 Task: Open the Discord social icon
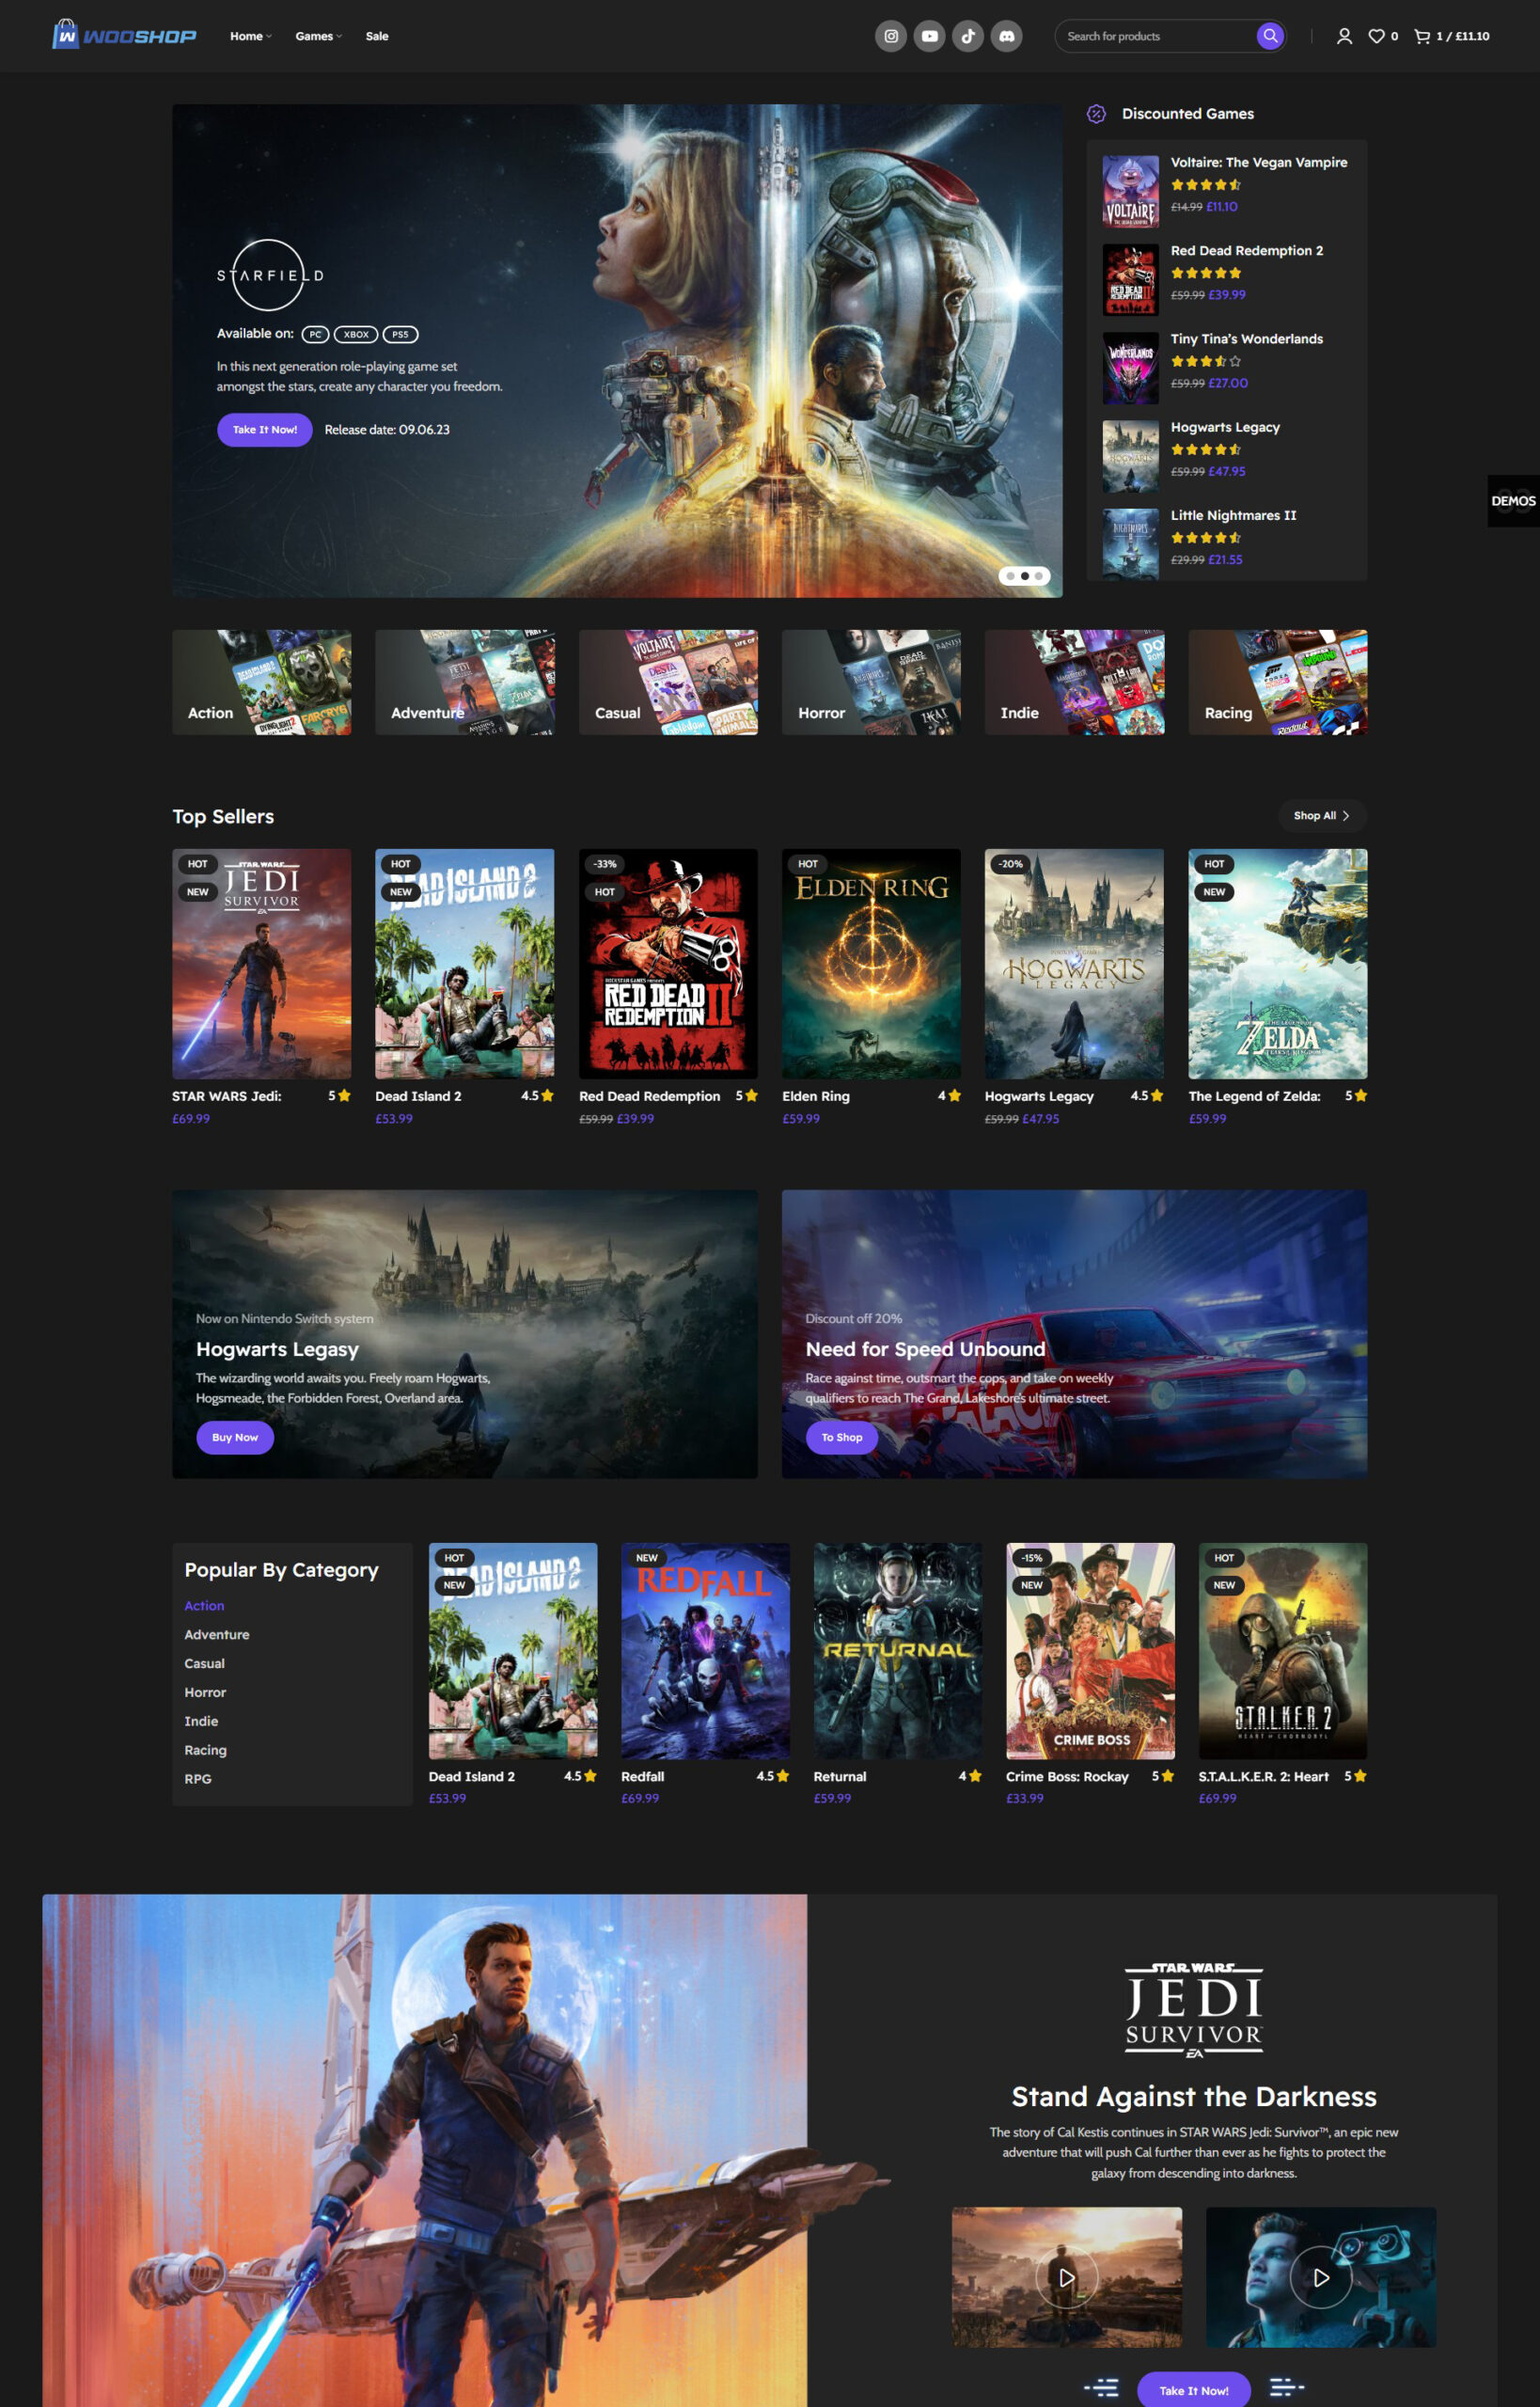(1006, 36)
